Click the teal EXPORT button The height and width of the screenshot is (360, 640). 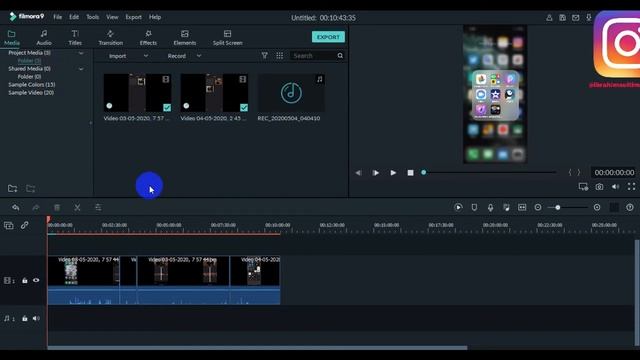[x=328, y=37]
